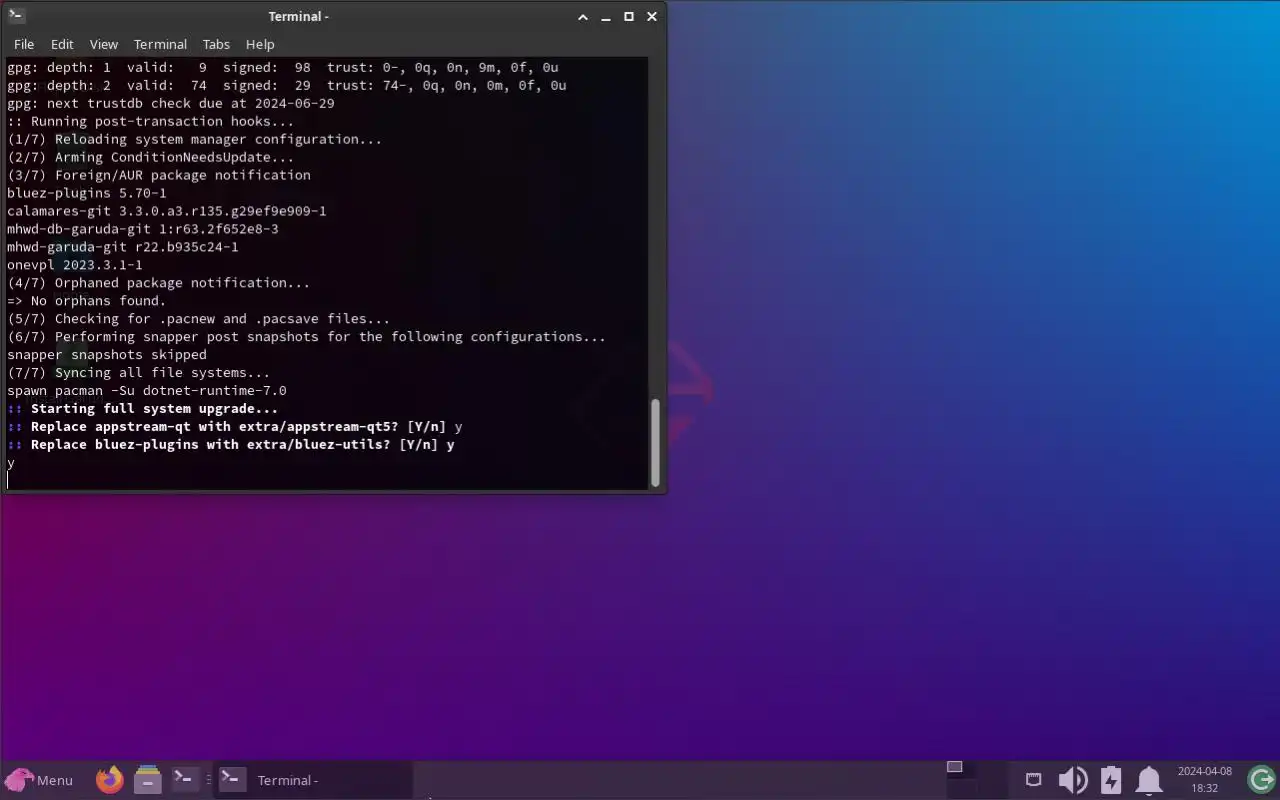Click 'calamares-git 3.3.0.a3.r135.g29ef9e909-1' text
Screen dimensions: 1280x800
167,211
